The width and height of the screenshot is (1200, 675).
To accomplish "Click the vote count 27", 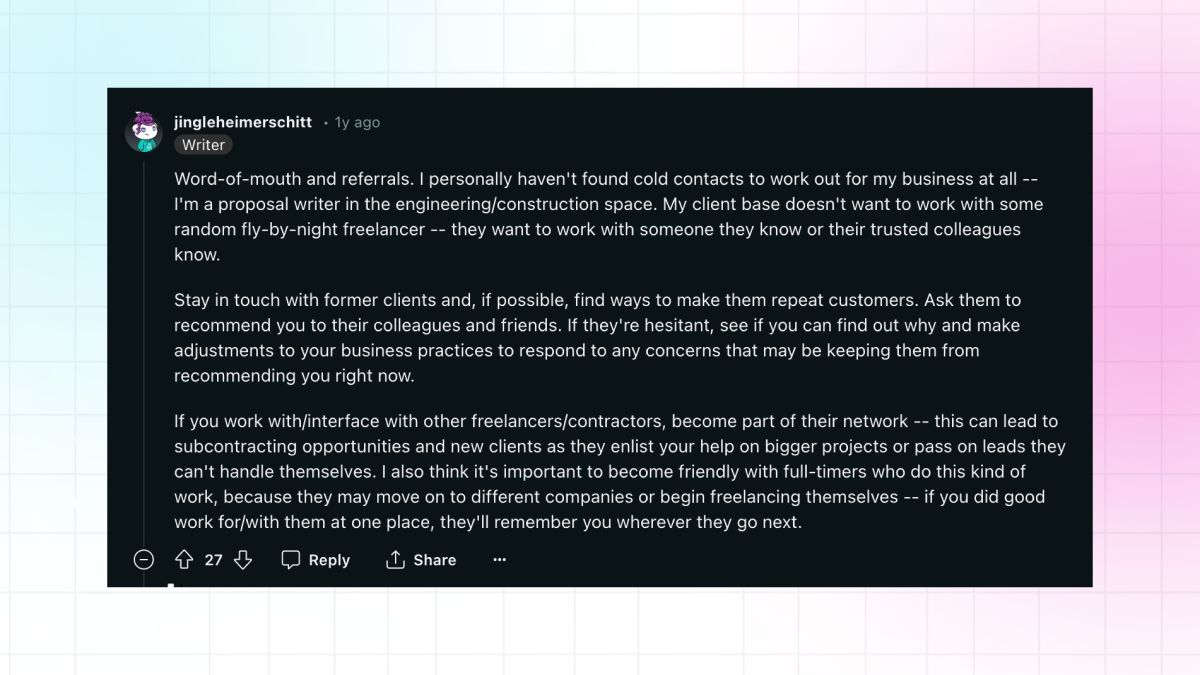I will pos(213,560).
